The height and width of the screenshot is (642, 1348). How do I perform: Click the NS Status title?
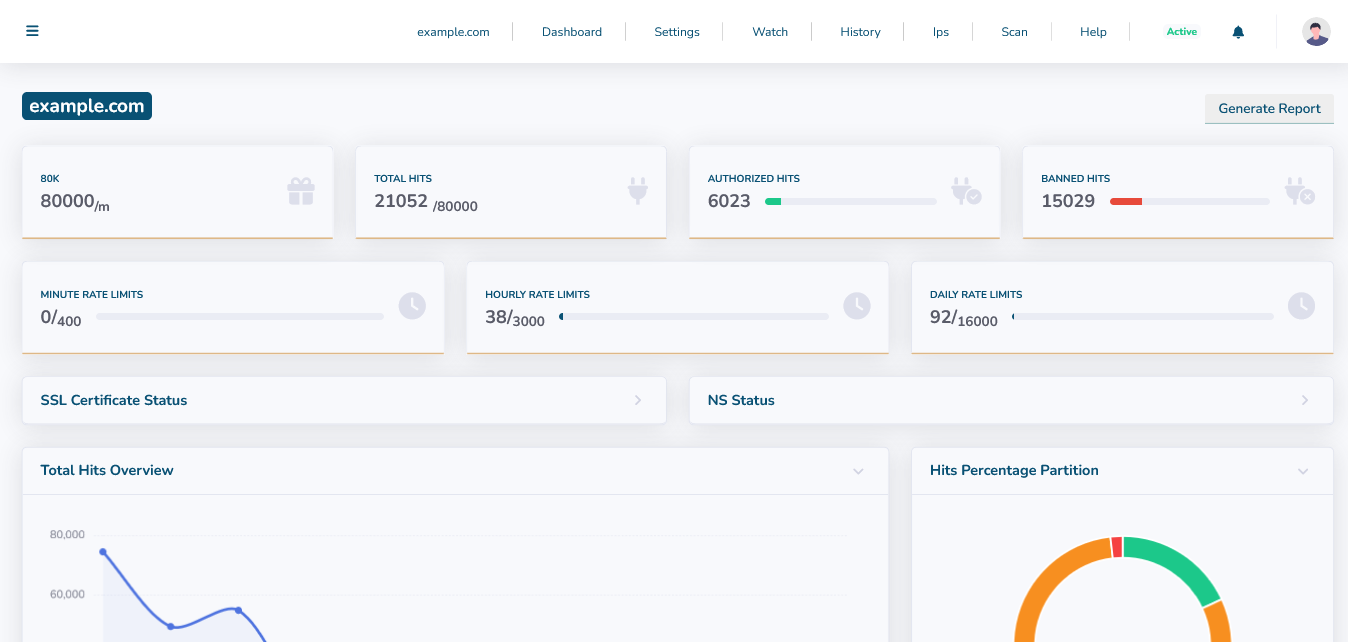coord(741,400)
